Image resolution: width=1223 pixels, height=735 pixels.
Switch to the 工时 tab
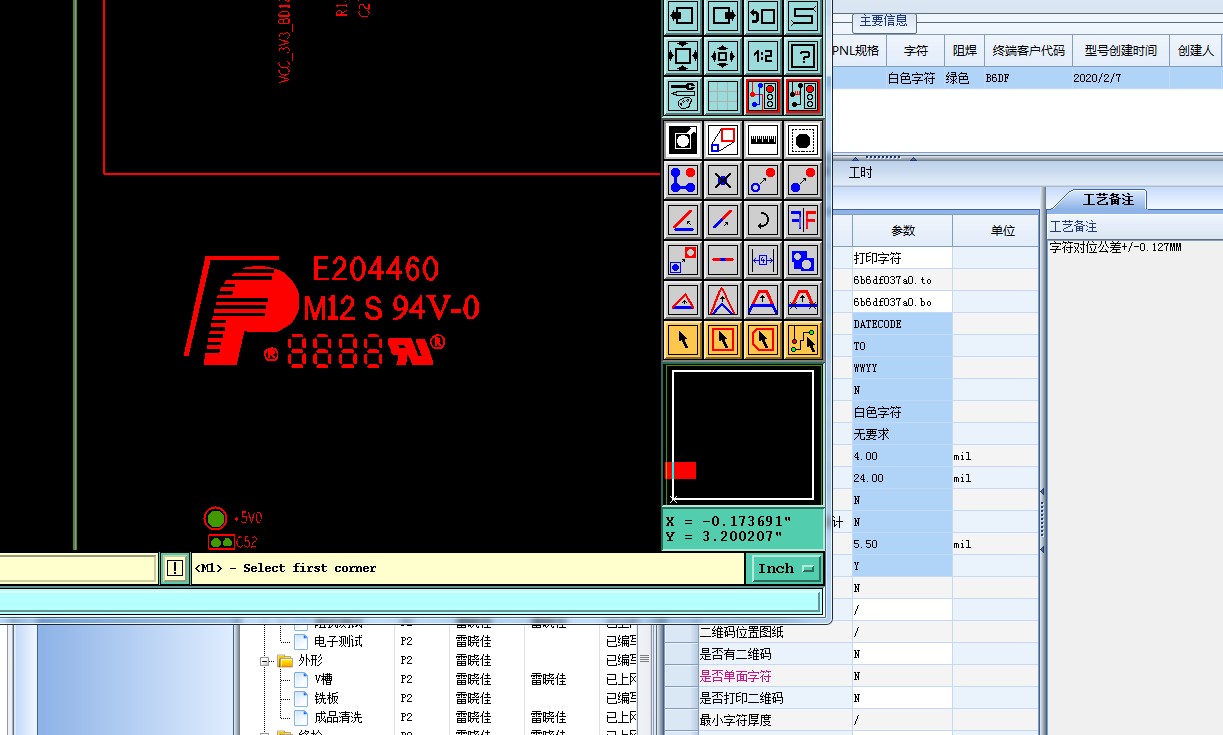coord(860,172)
